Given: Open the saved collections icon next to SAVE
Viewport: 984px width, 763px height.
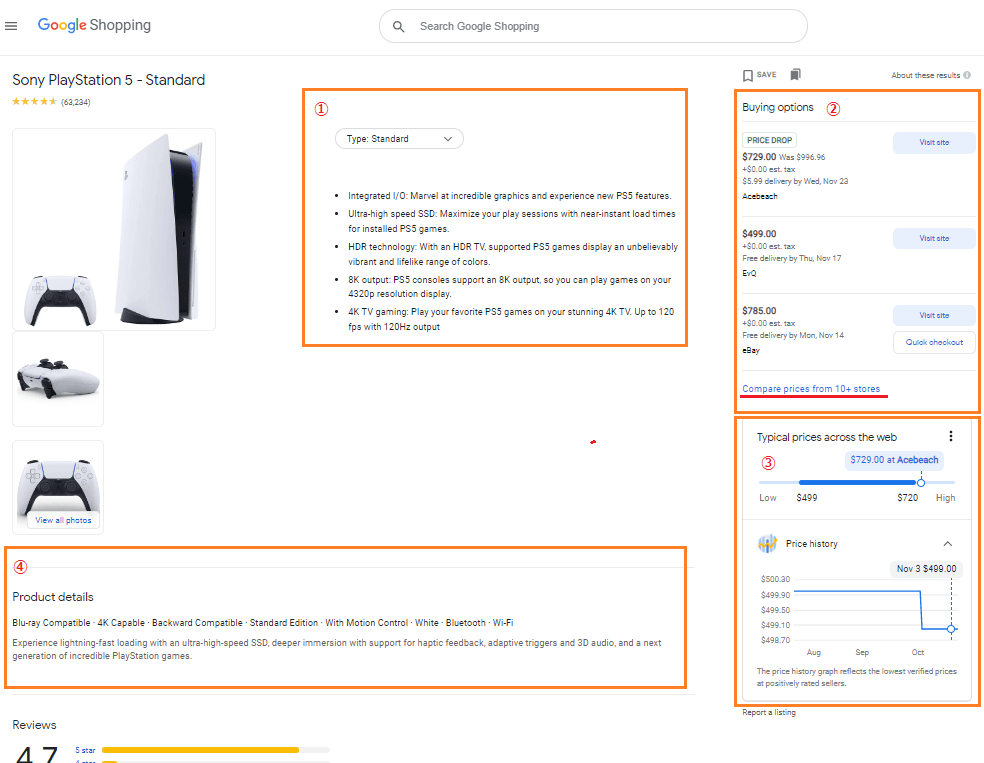Looking at the screenshot, I should [x=795, y=75].
